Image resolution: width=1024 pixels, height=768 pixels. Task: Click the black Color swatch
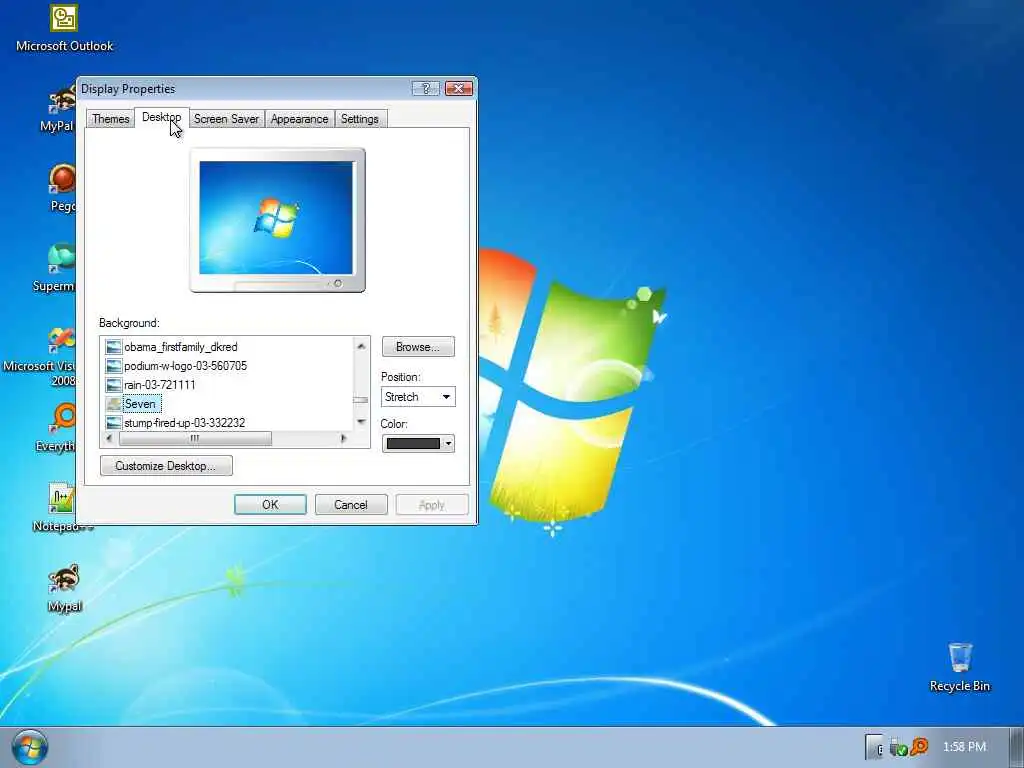(x=413, y=443)
